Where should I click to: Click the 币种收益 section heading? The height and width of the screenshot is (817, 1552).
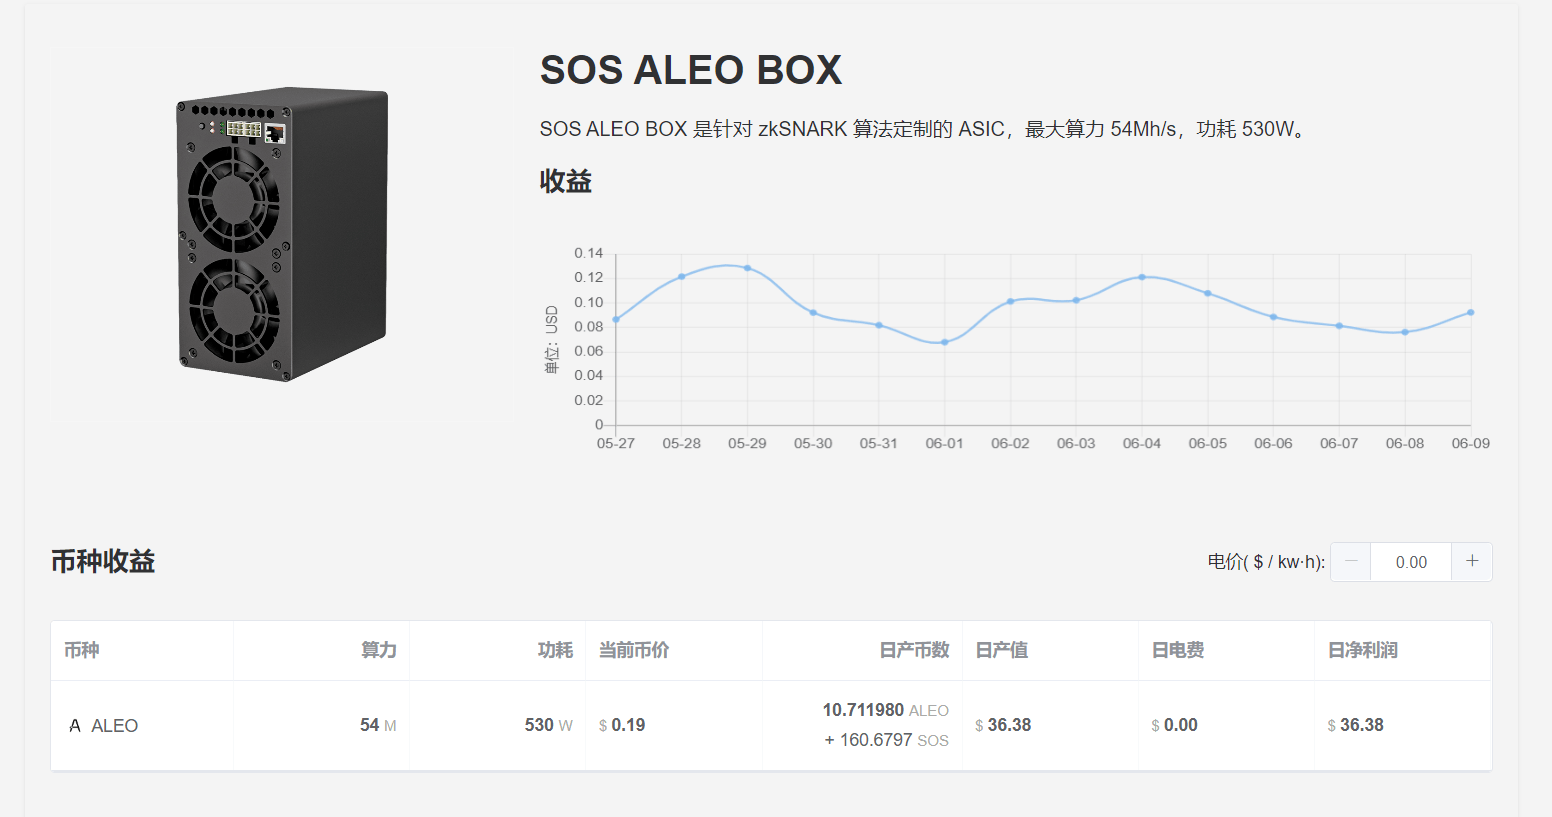pos(103,561)
